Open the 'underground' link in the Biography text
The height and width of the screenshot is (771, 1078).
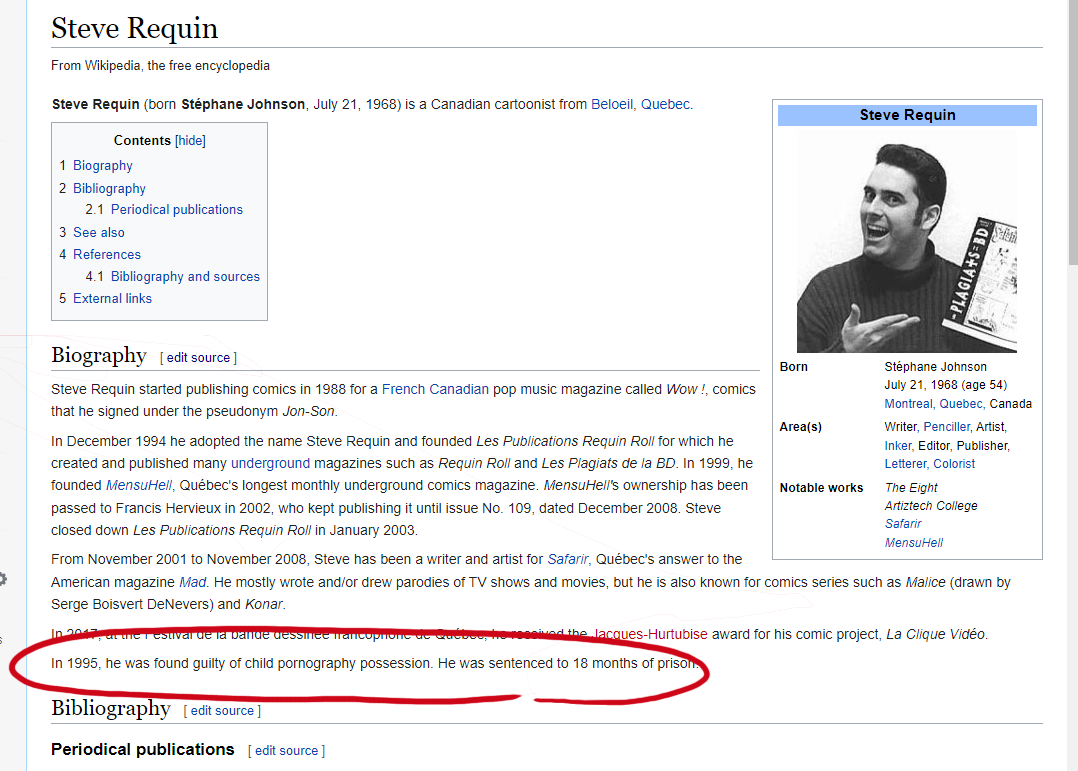(x=270, y=464)
